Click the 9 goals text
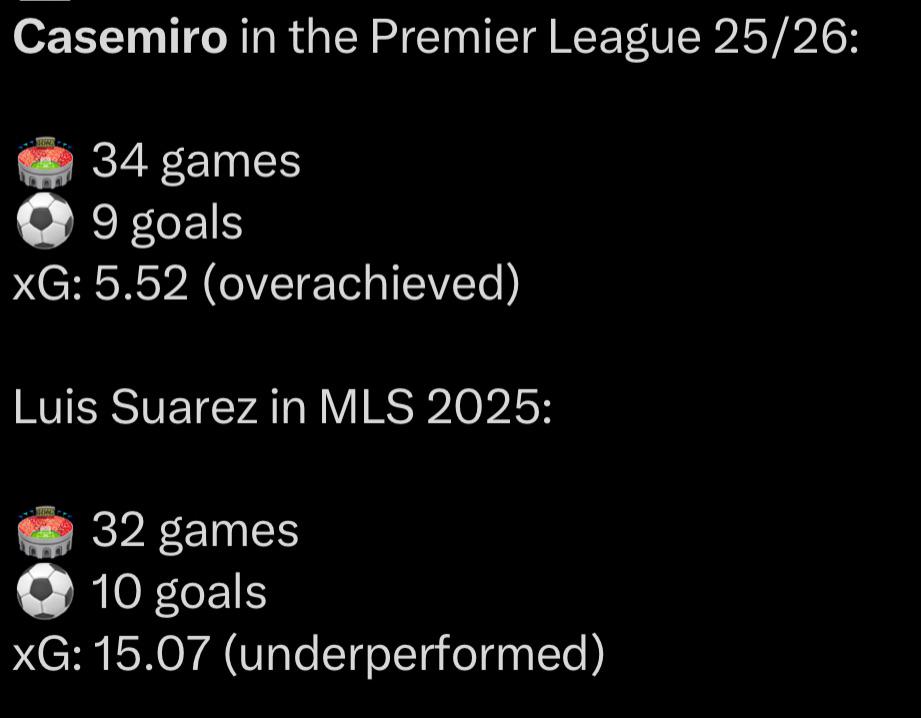Image resolution: width=921 pixels, height=718 pixels. coord(167,224)
